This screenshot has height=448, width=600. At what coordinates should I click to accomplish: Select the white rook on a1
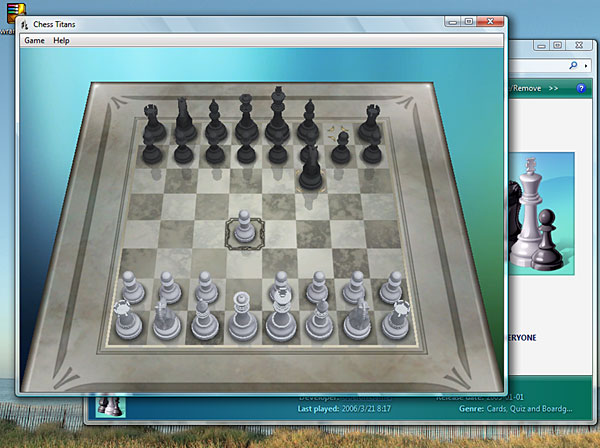(x=128, y=320)
